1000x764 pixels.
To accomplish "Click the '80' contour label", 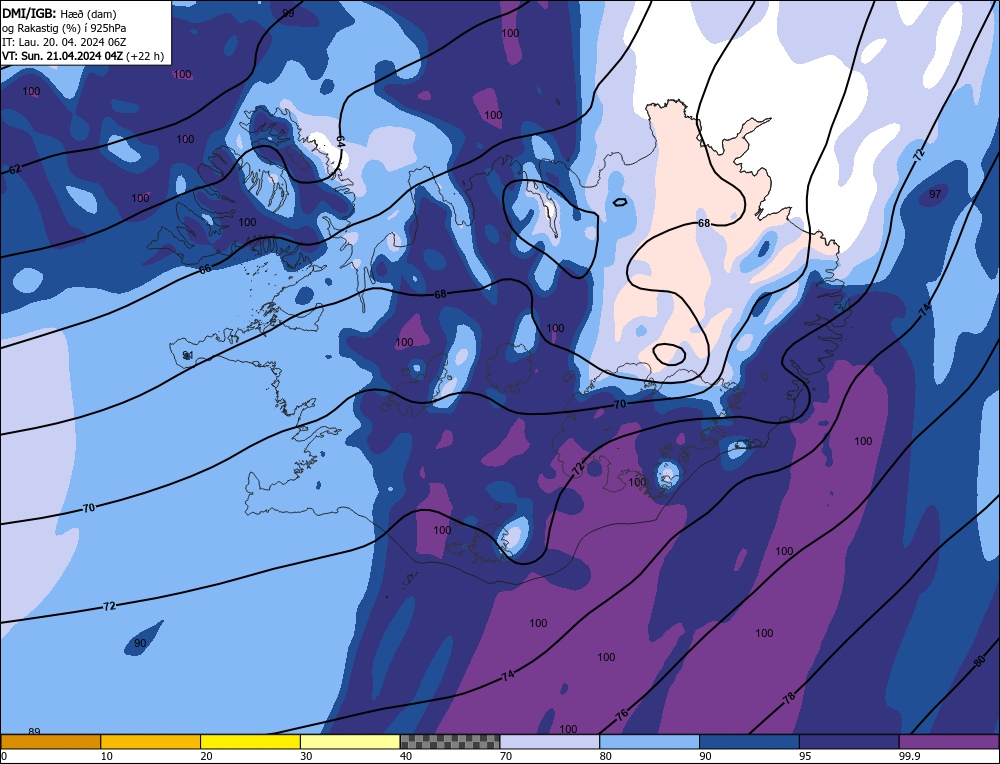I will click(x=980, y=661).
